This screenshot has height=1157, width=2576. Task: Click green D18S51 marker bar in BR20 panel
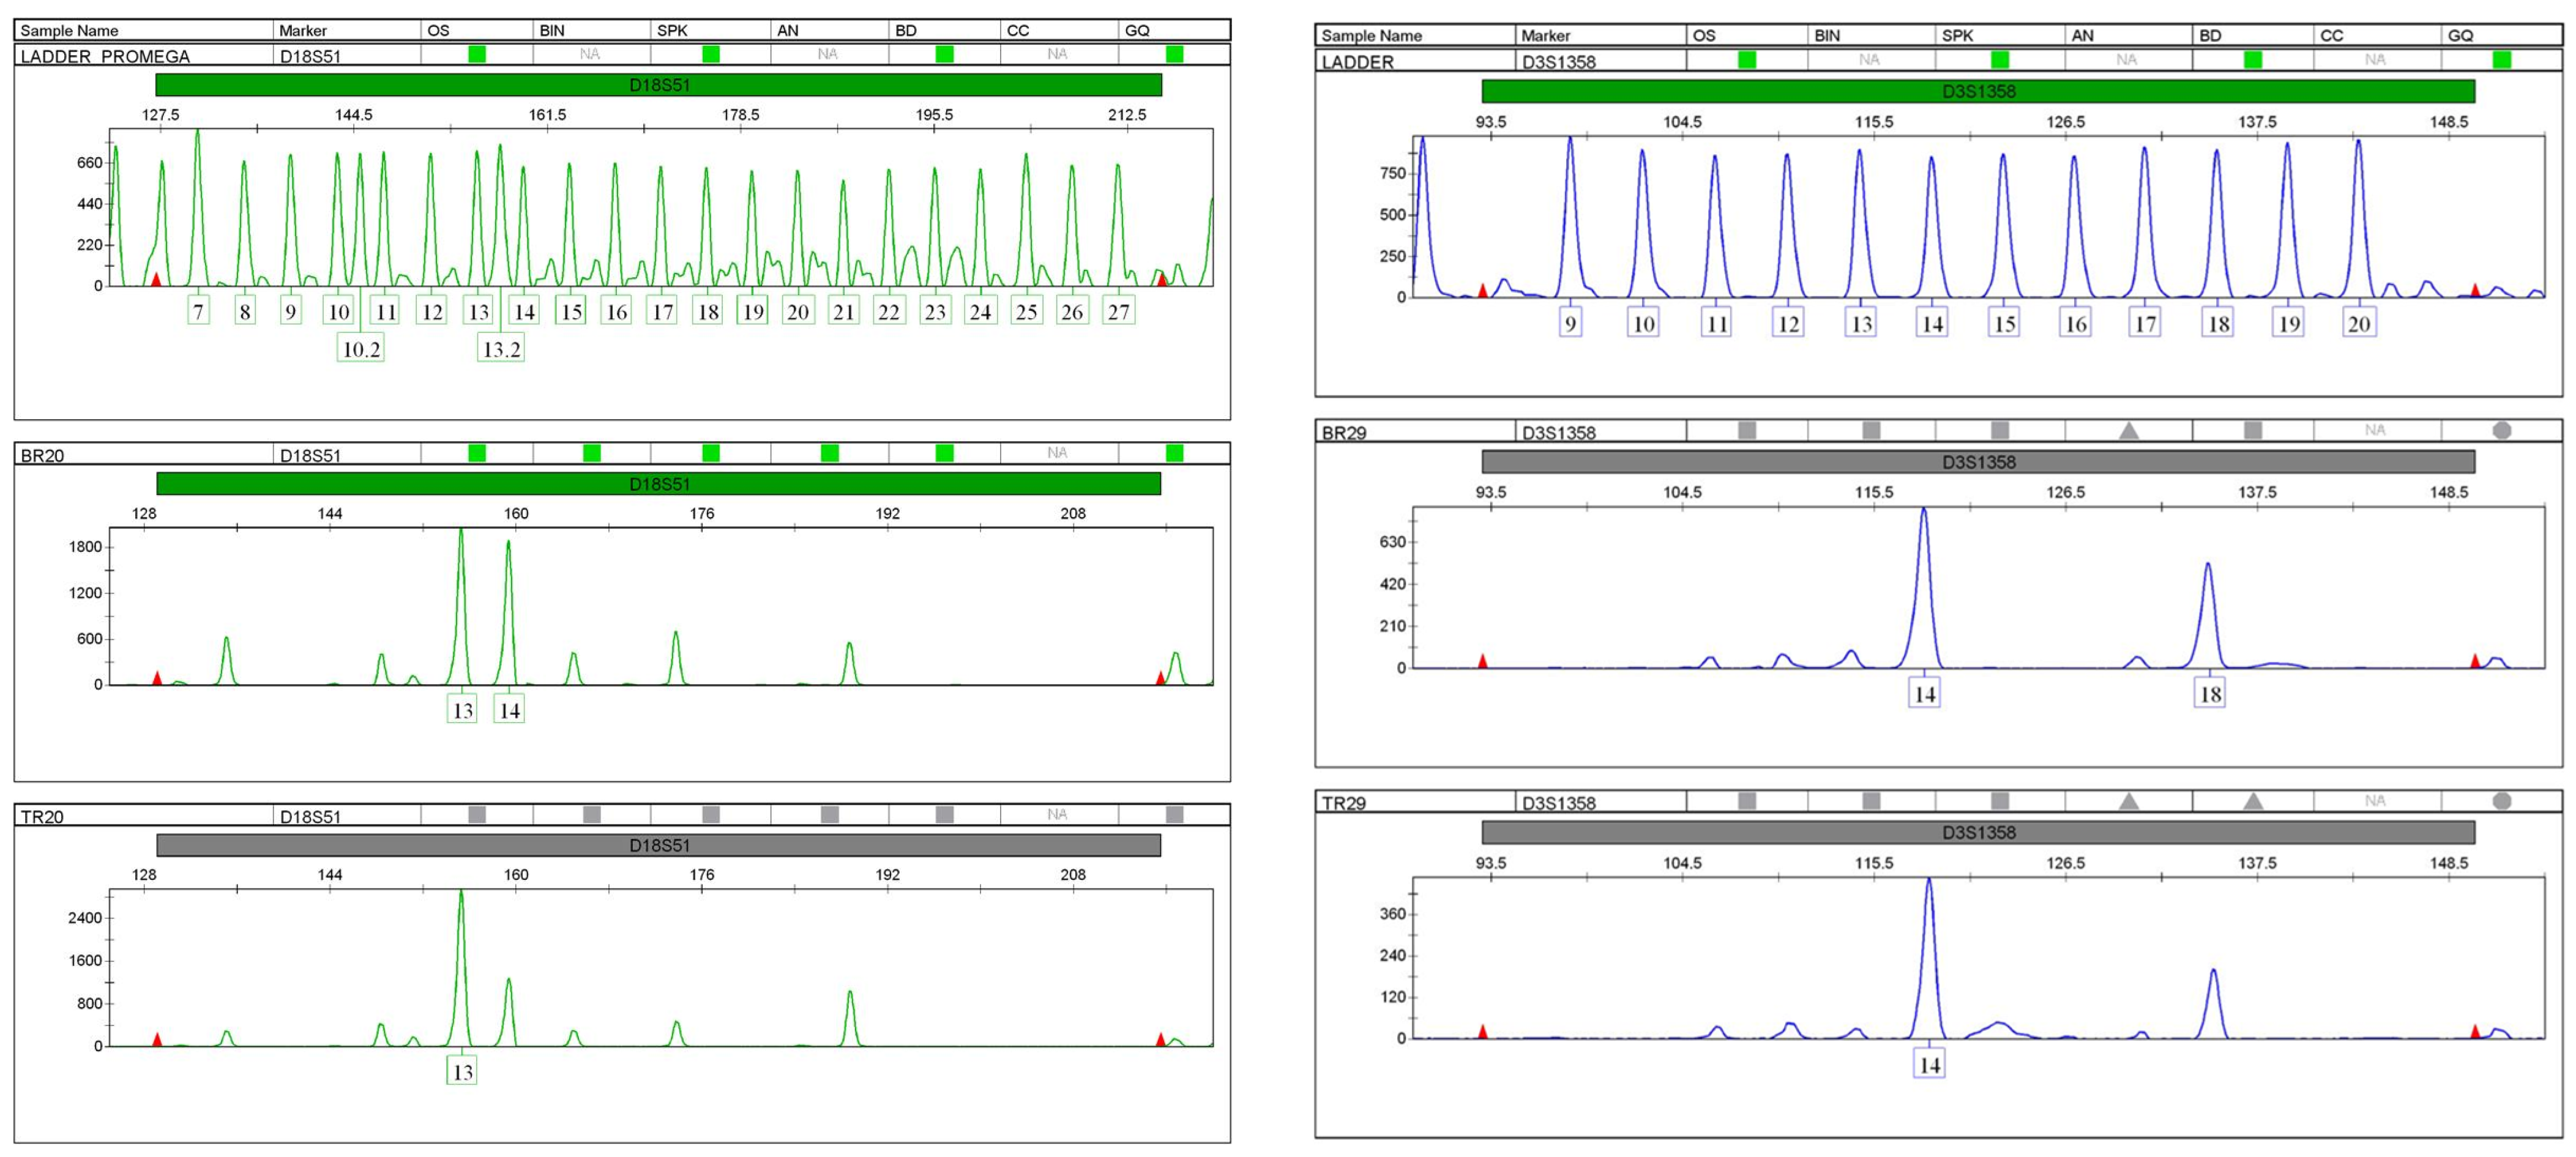659,484
